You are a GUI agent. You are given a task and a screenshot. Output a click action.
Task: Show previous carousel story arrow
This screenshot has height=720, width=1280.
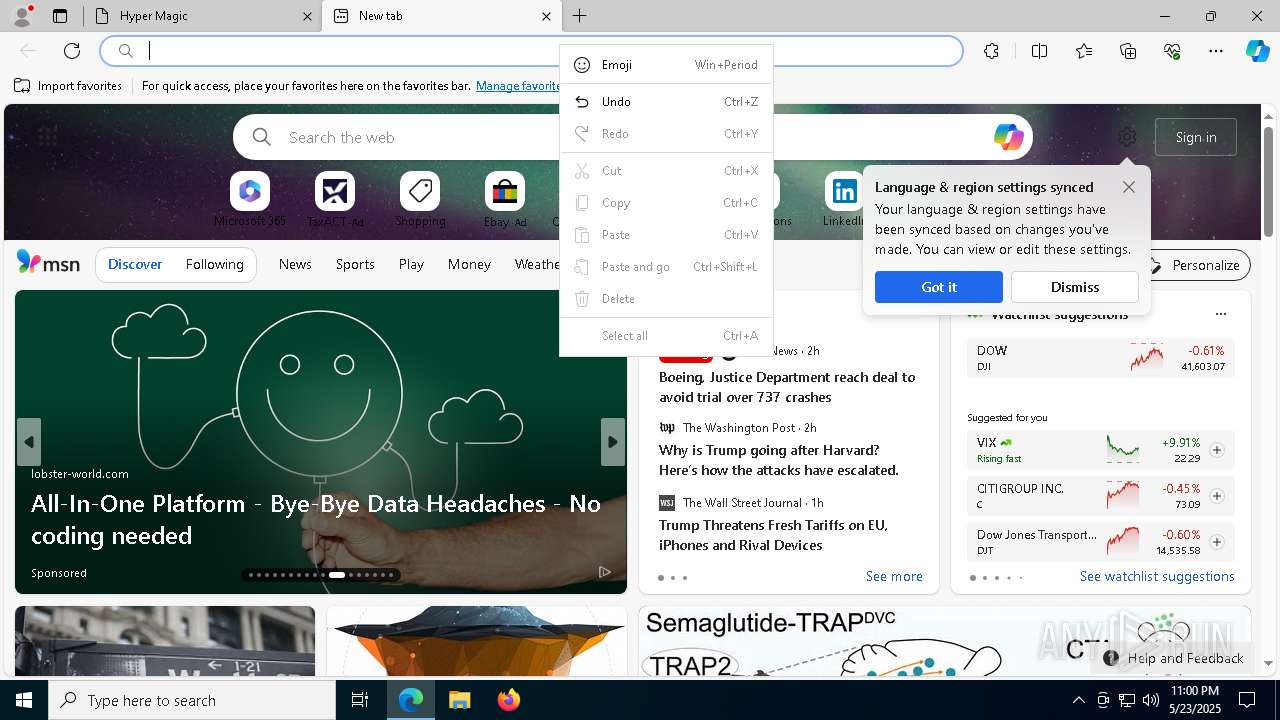(x=29, y=442)
